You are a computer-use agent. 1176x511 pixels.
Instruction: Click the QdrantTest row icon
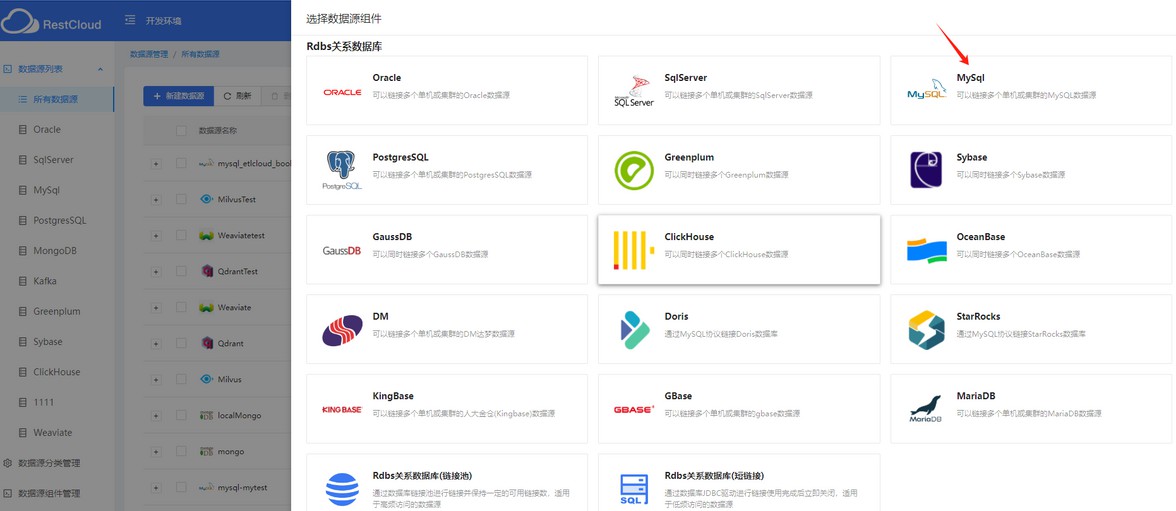coord(208,271)
